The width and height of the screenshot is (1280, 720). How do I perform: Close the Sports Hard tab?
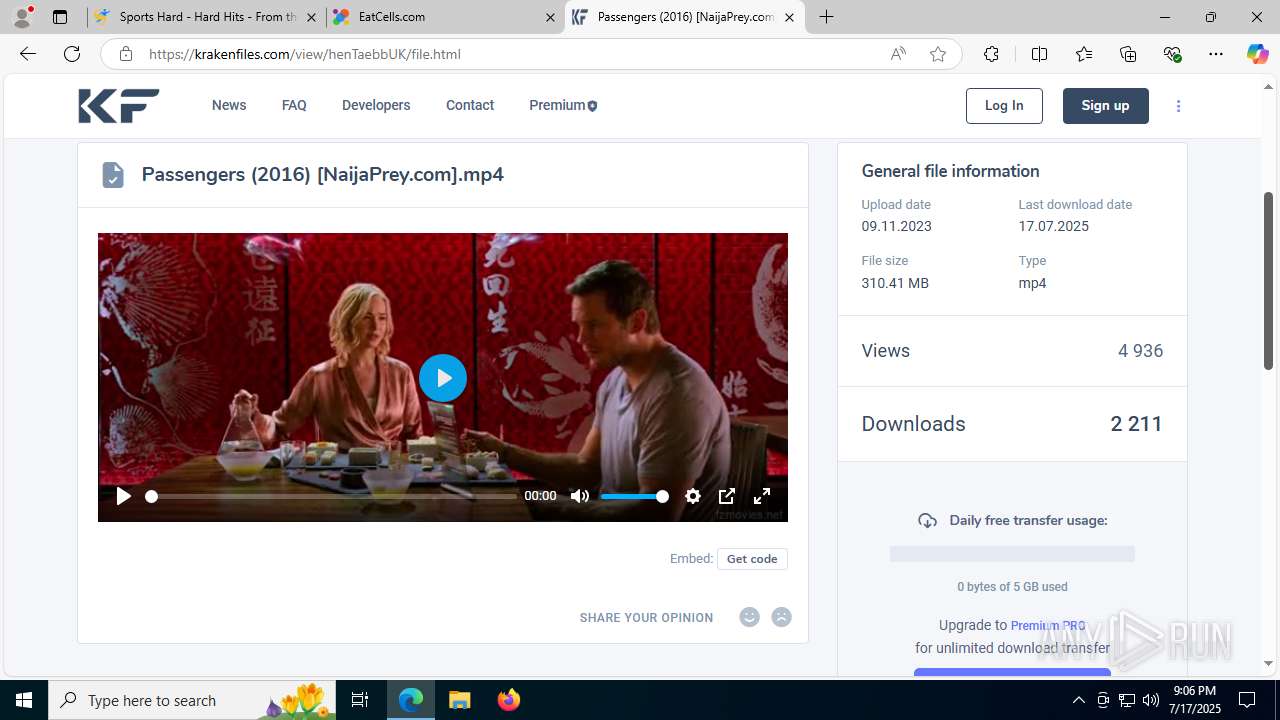coord(312,17)
